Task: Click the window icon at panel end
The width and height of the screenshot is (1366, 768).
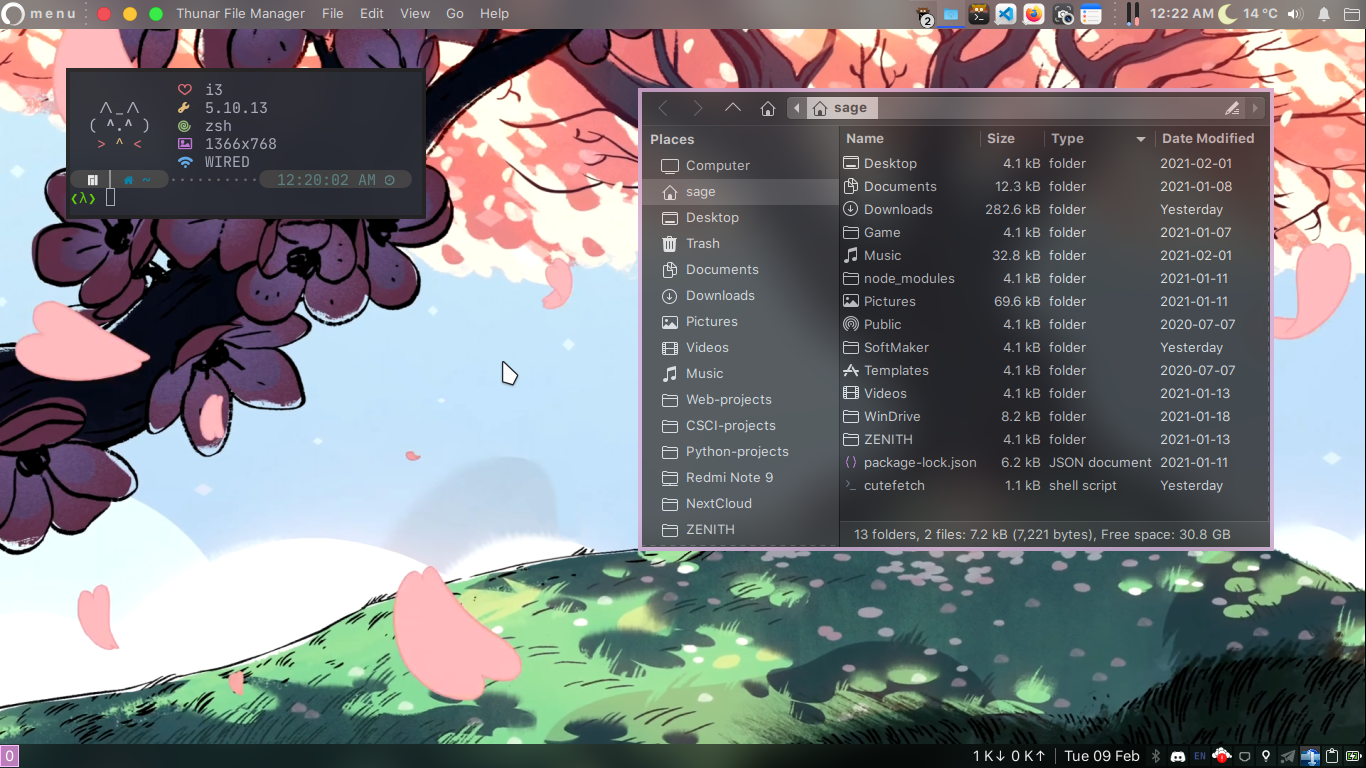Action: [x=1352, y=14]
